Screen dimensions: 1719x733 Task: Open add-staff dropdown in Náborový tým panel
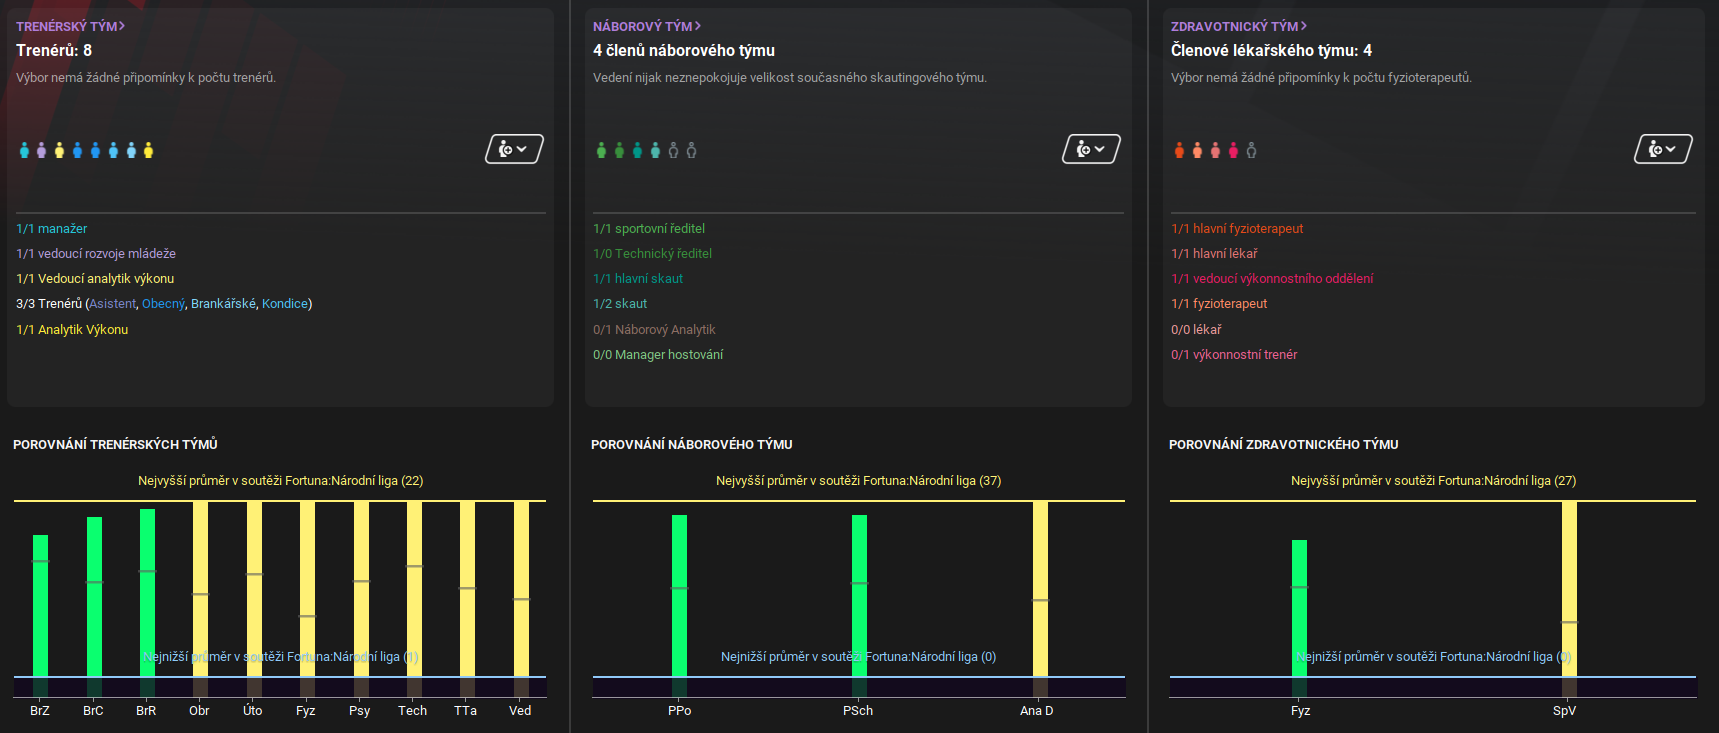pyautogui.click(x=1091, y=149)
